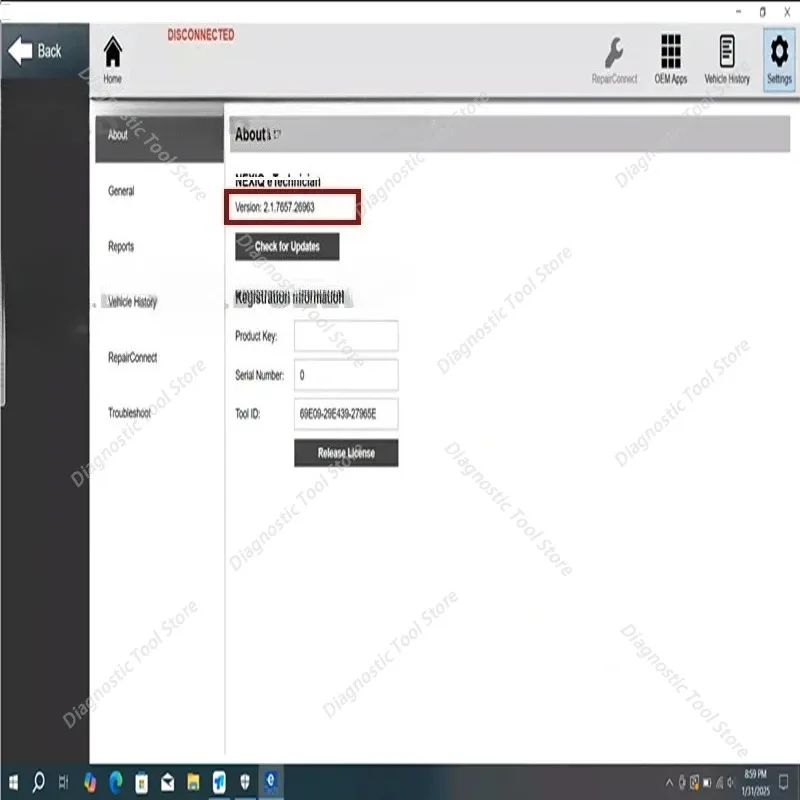The width and height of the screenshot is (800, 800).
Task: Click the battery tray icon
Action: click(x=707, y=782)
